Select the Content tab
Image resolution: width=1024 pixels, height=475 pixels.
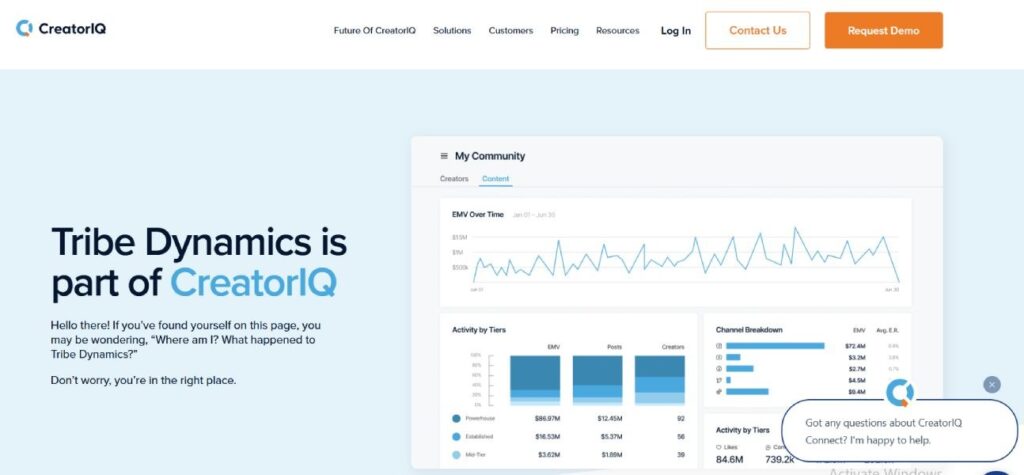pos(496,178)
